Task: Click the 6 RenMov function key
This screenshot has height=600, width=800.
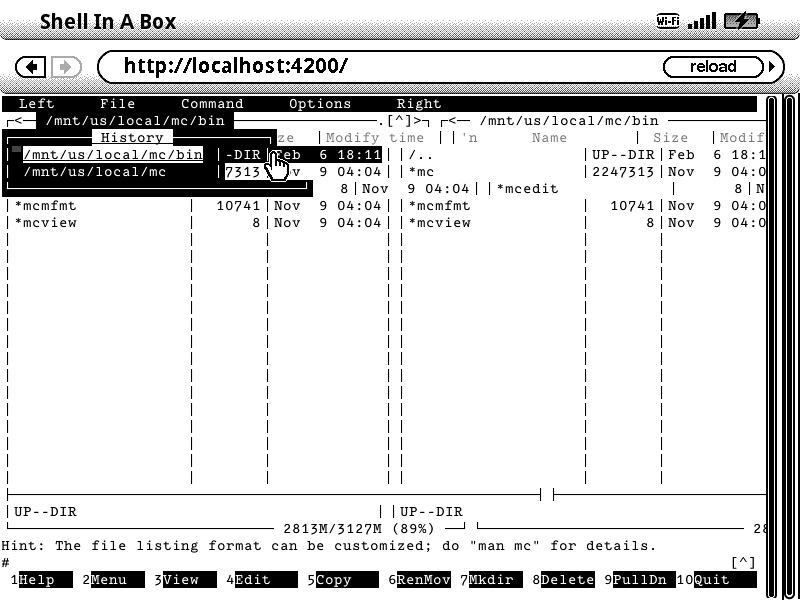Action: tap(419, 580)
